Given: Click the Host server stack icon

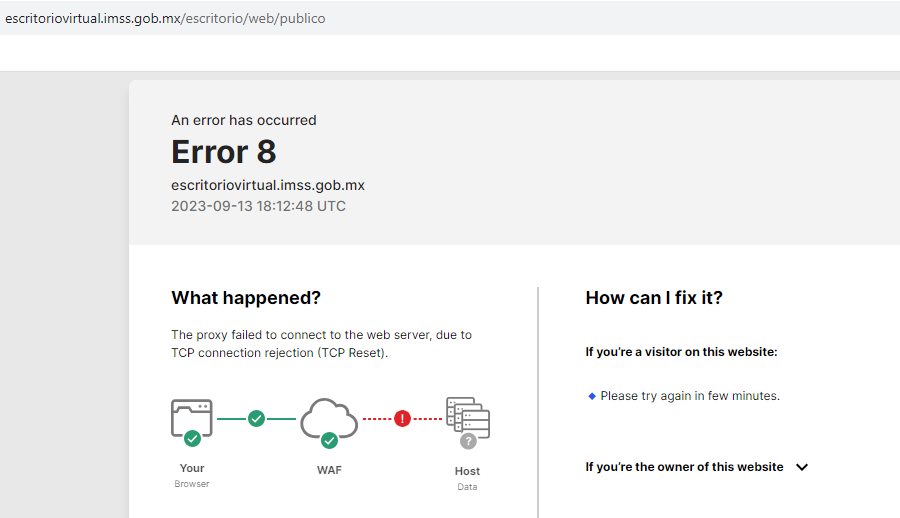Looking at the screenshot, I should coord(468,418).
